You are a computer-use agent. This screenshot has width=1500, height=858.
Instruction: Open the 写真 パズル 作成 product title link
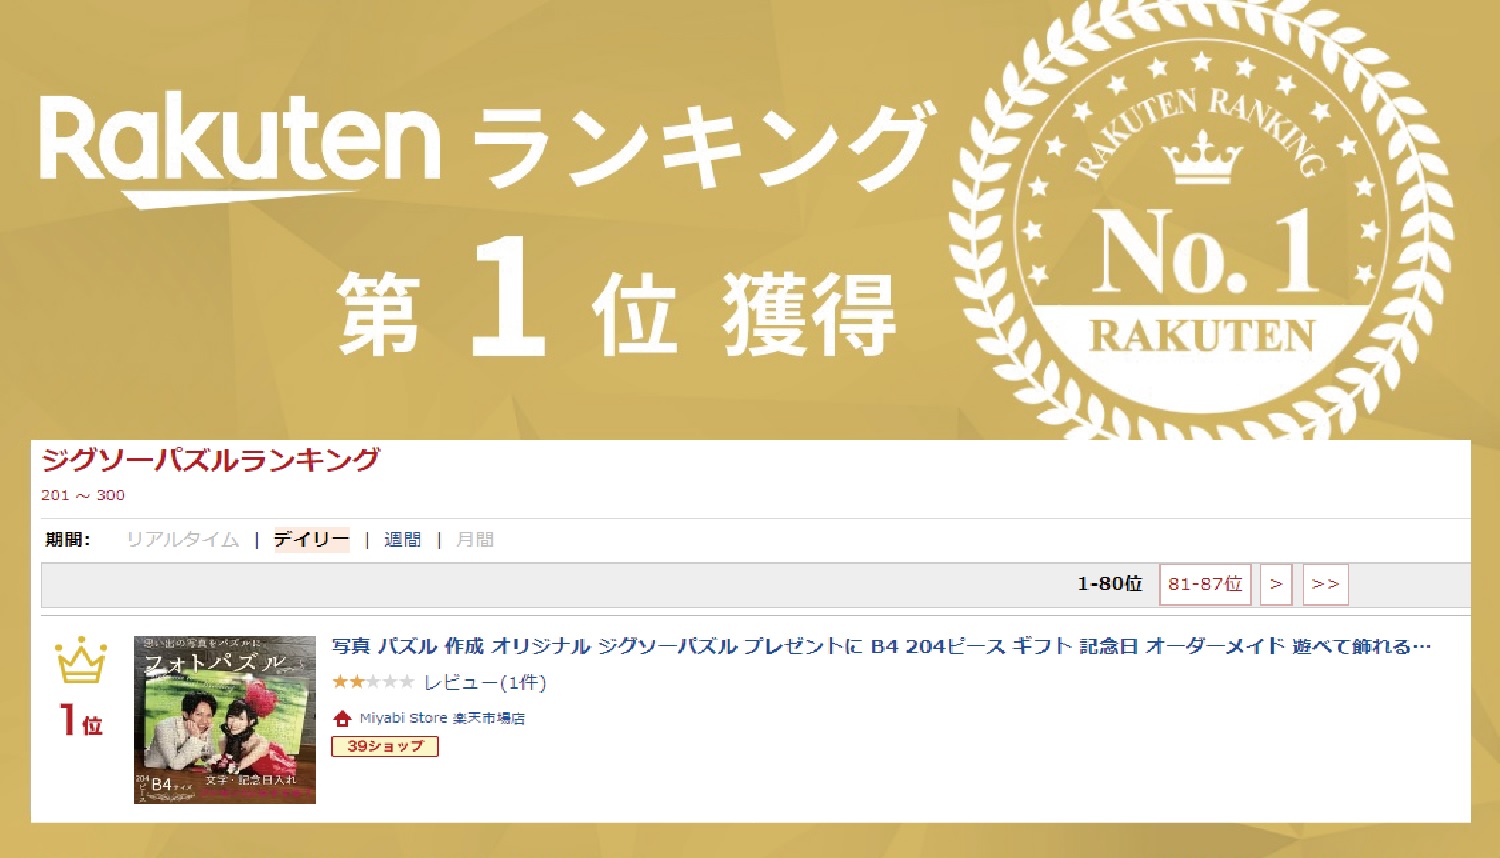(x=880, y=647)
